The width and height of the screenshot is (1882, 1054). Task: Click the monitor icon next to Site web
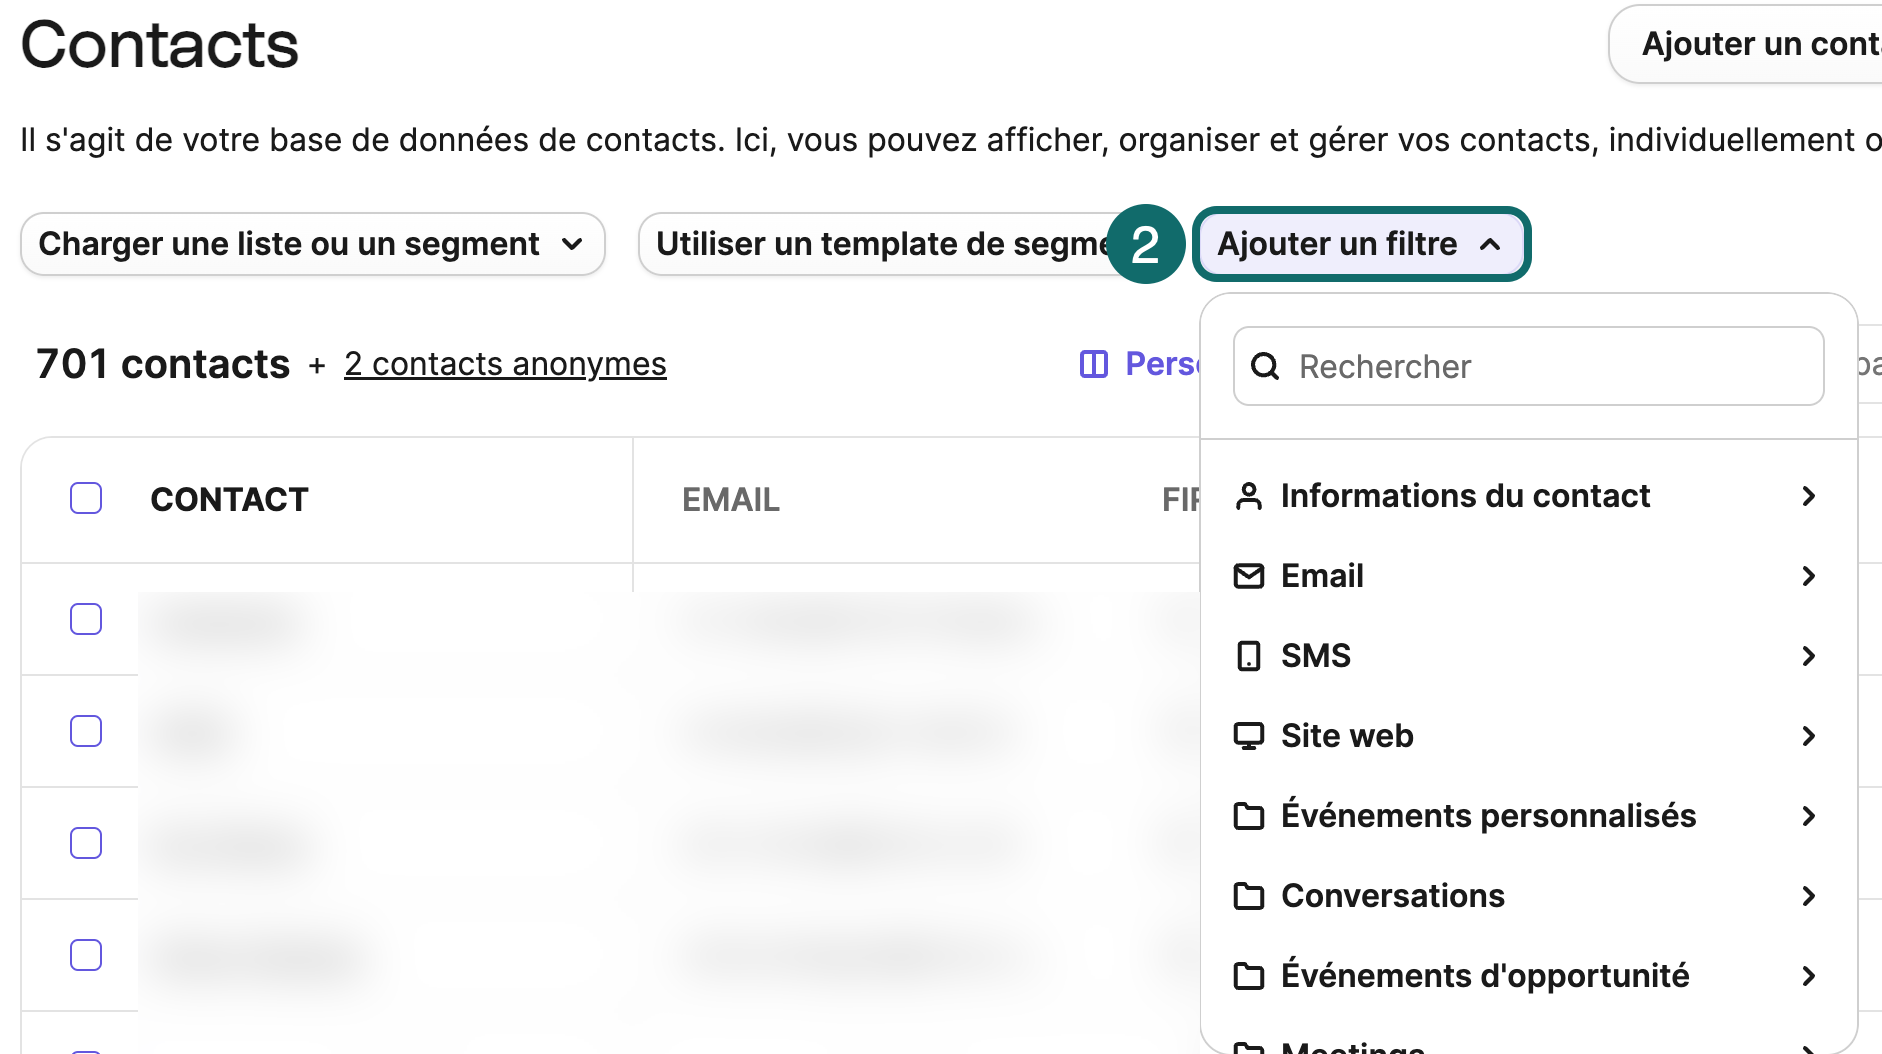point(1248,736)
